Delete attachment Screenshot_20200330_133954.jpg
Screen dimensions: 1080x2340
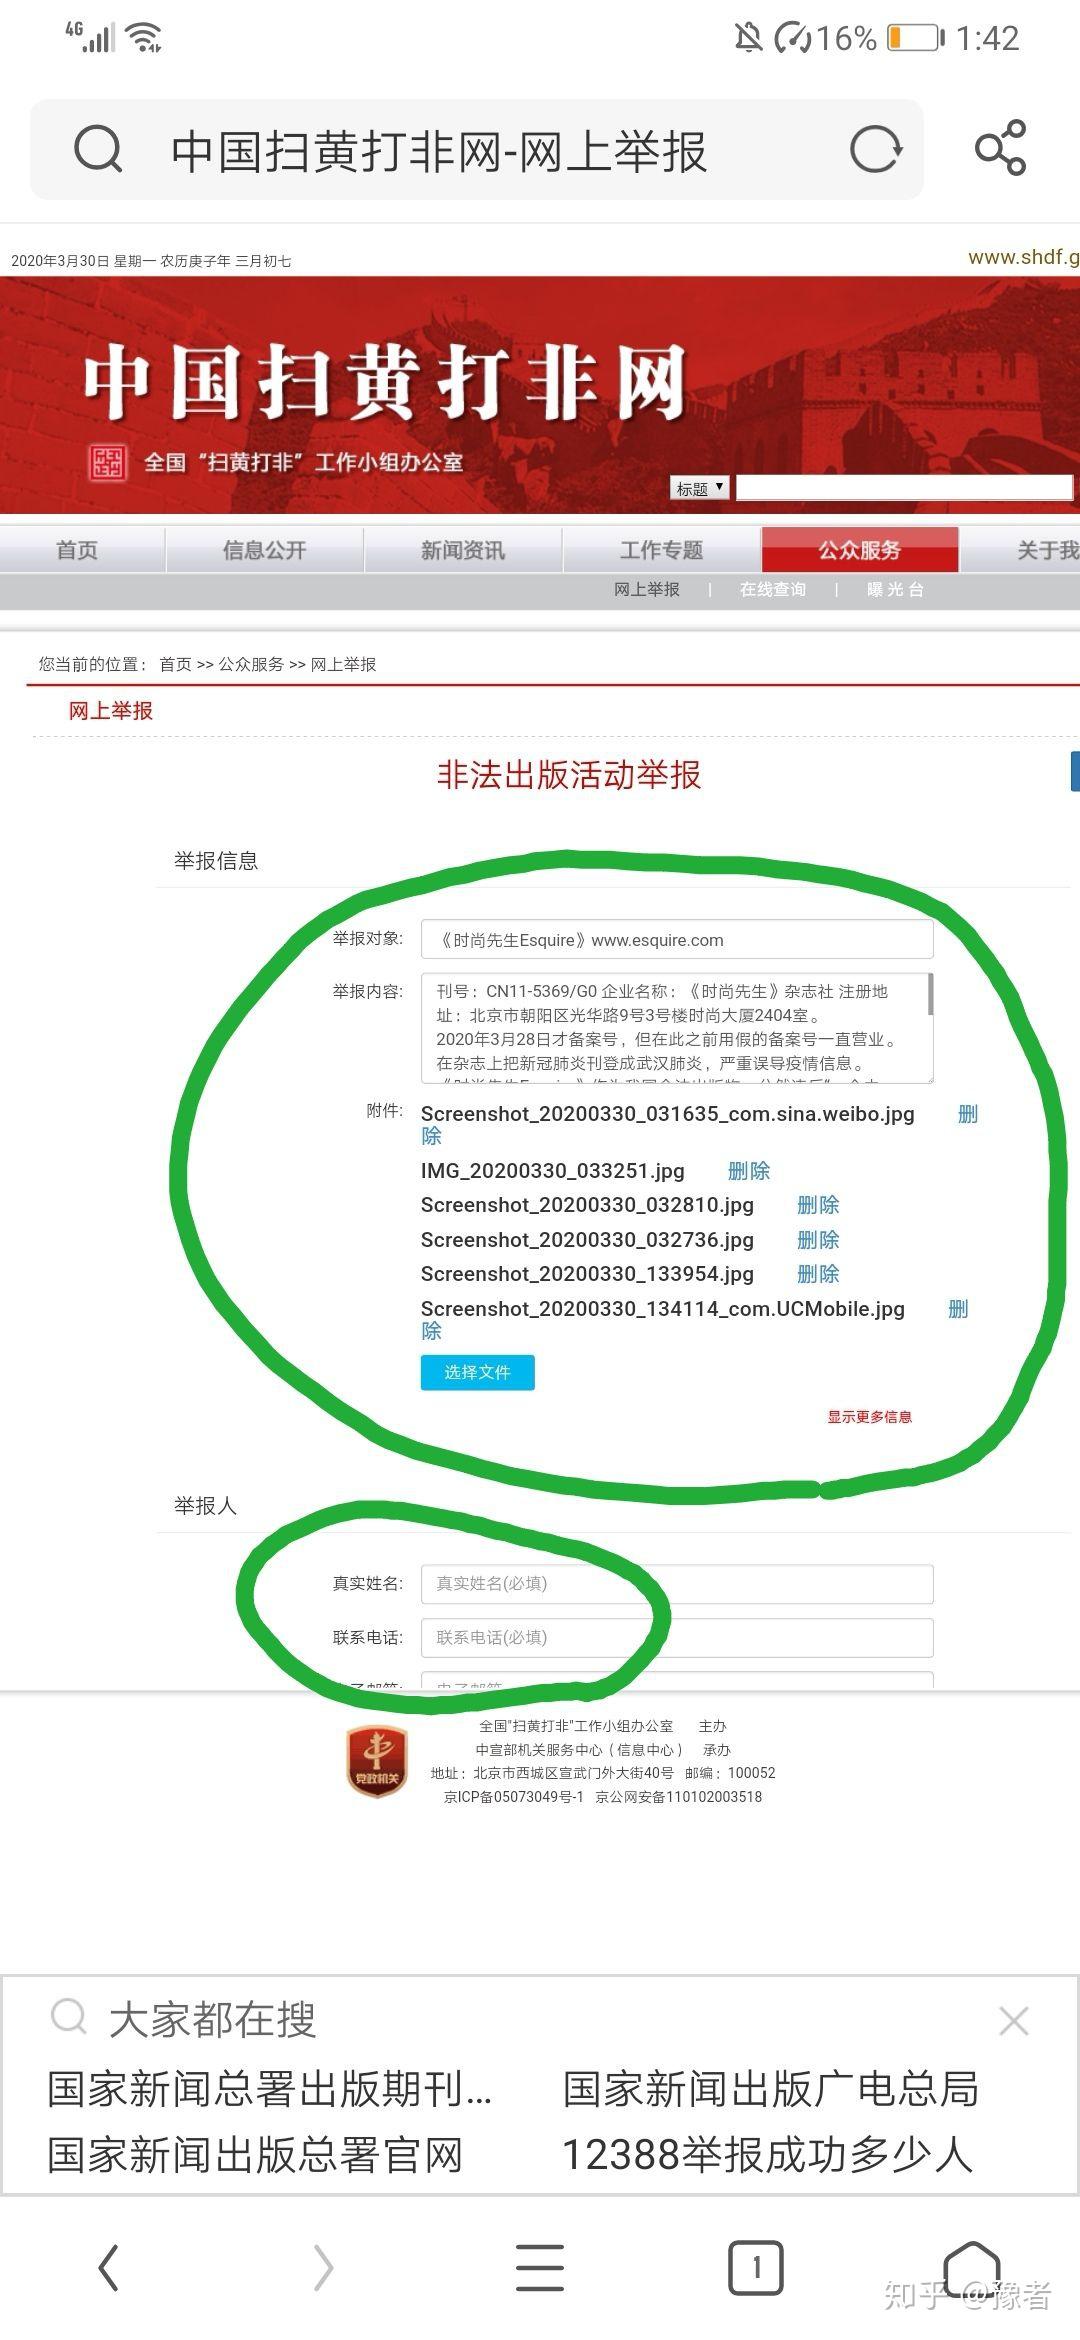pyautogui.click(x=818, y=1274)
